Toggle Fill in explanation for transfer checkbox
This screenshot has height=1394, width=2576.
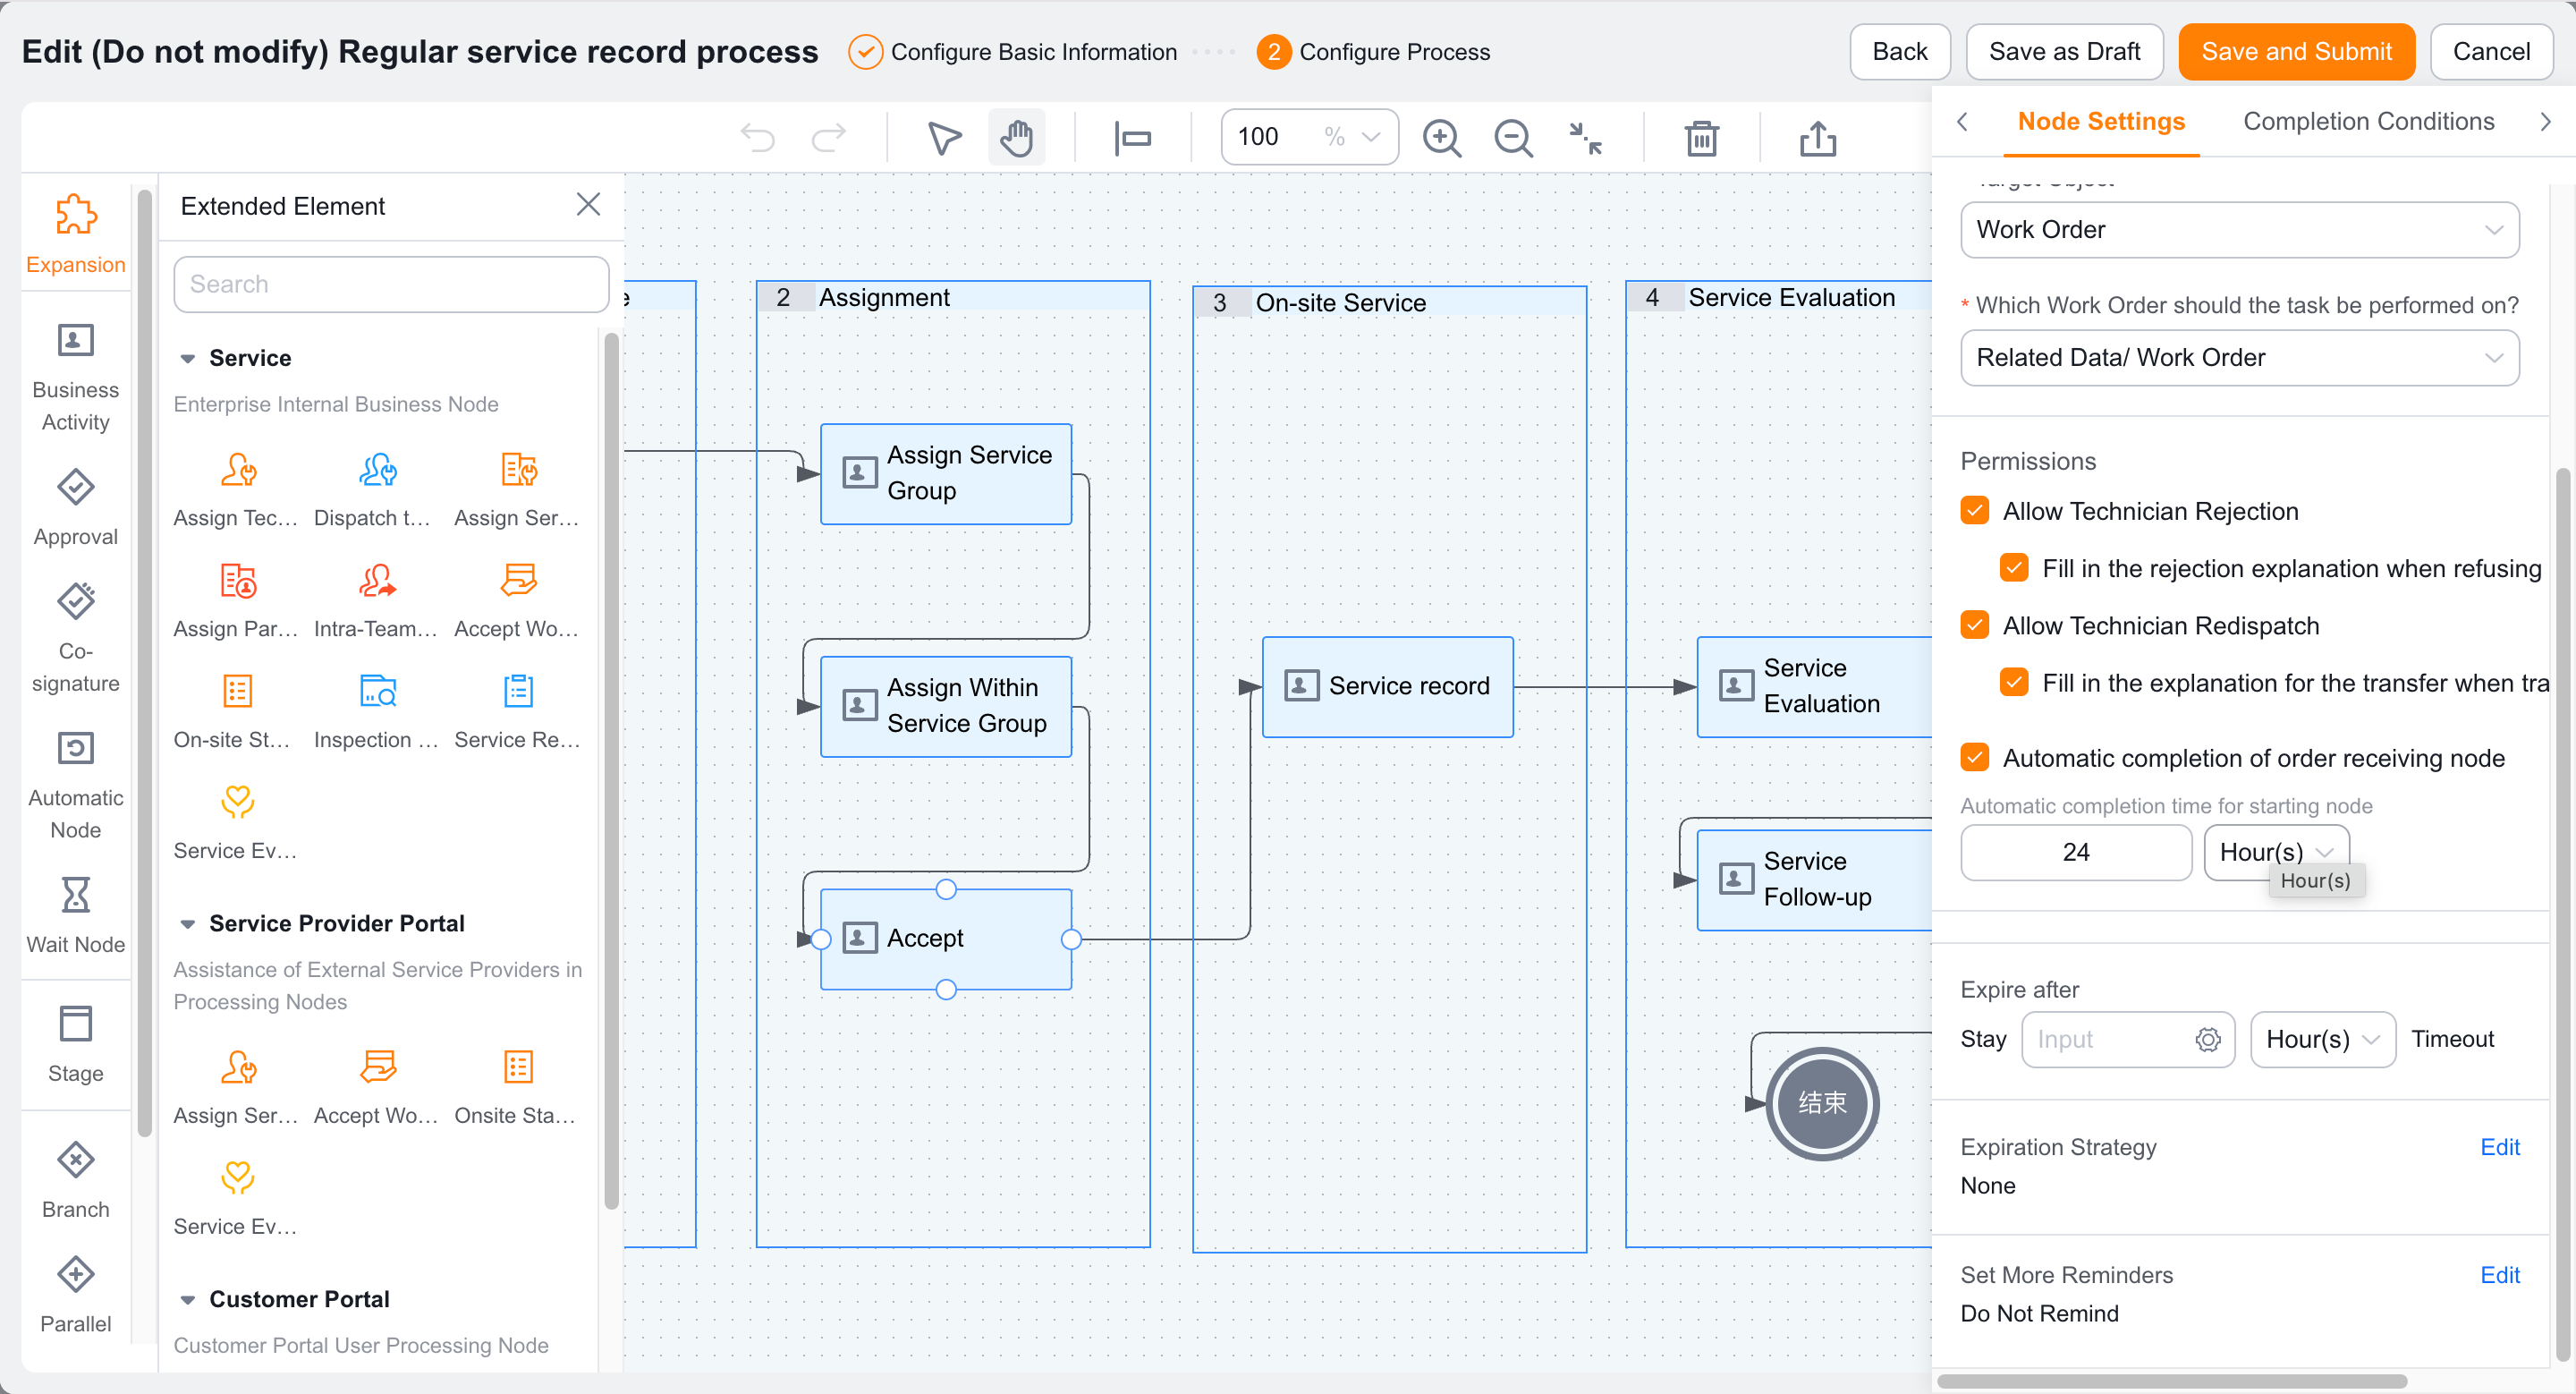tap(2014, 682)
